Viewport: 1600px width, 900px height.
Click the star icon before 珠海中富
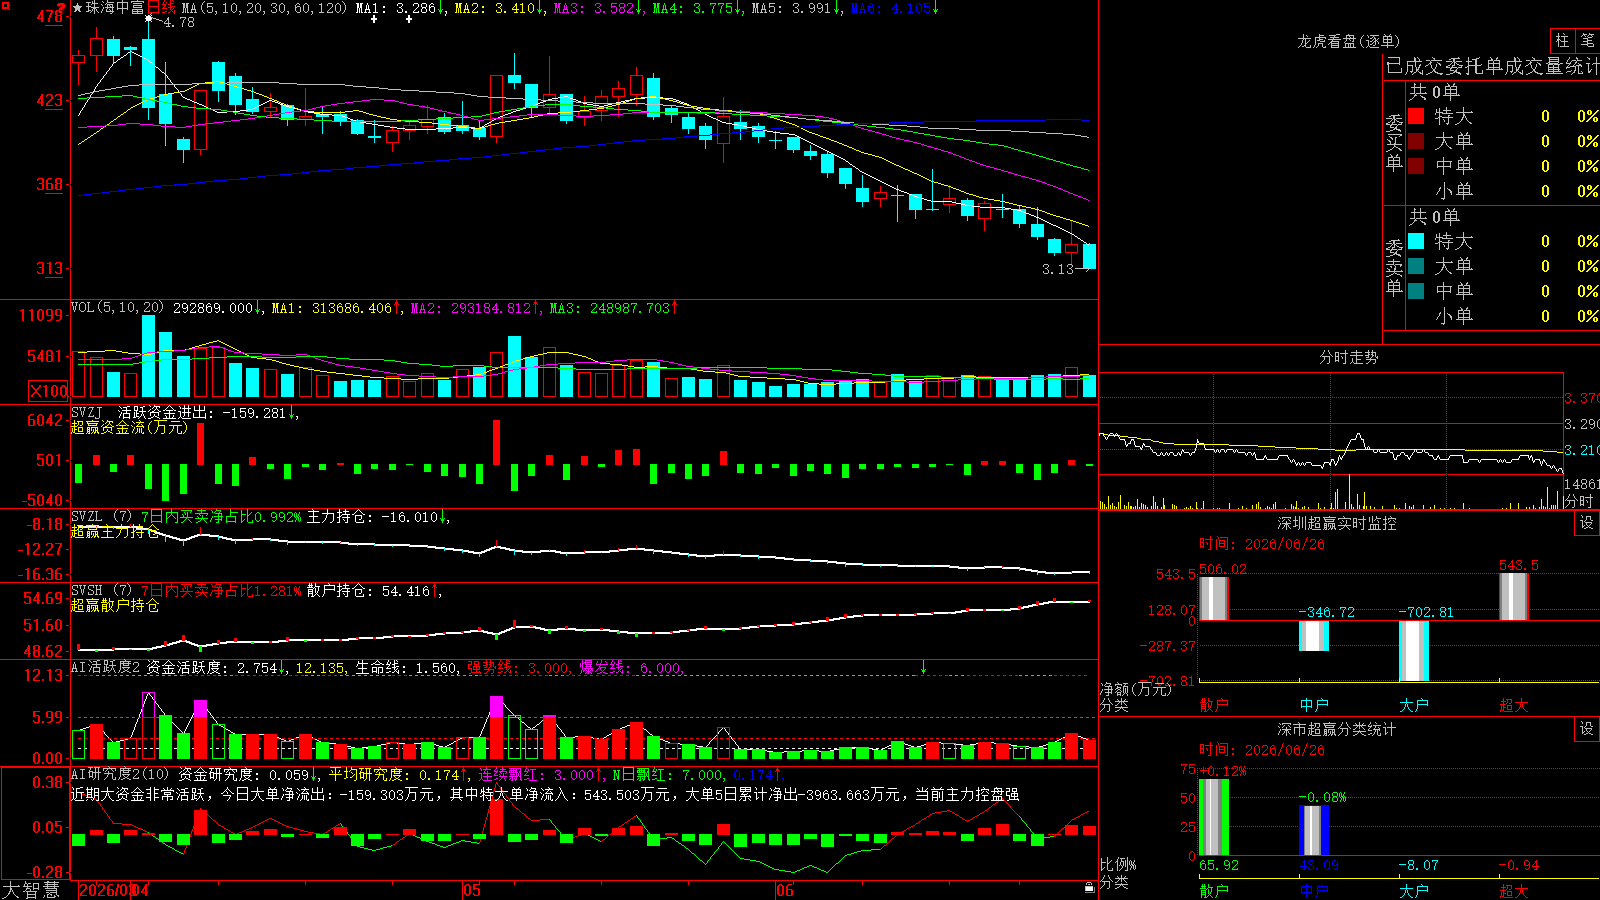[x=77, y=8]
